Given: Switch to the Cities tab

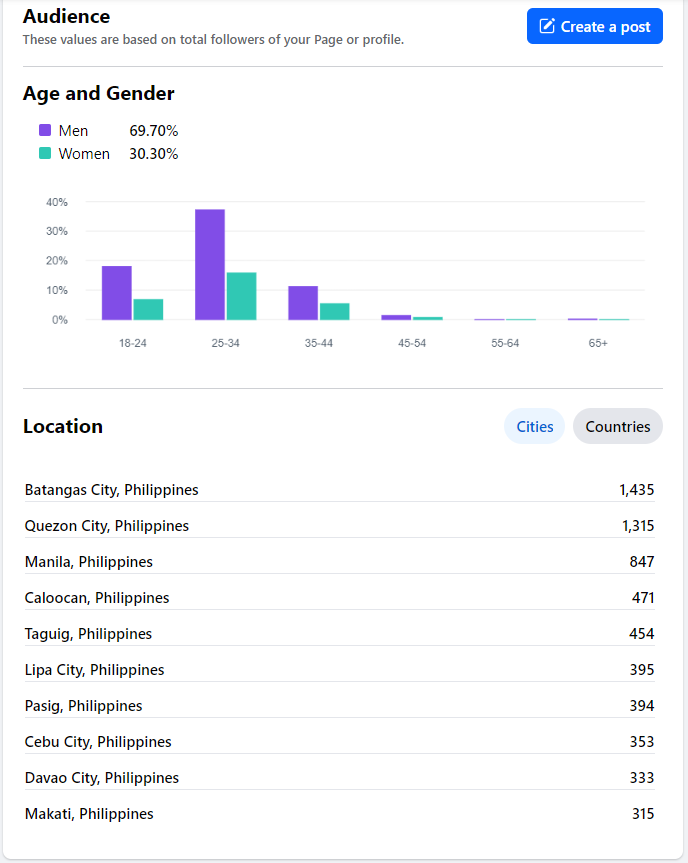Looking at the screenshot, I should (x=534, y=426).
